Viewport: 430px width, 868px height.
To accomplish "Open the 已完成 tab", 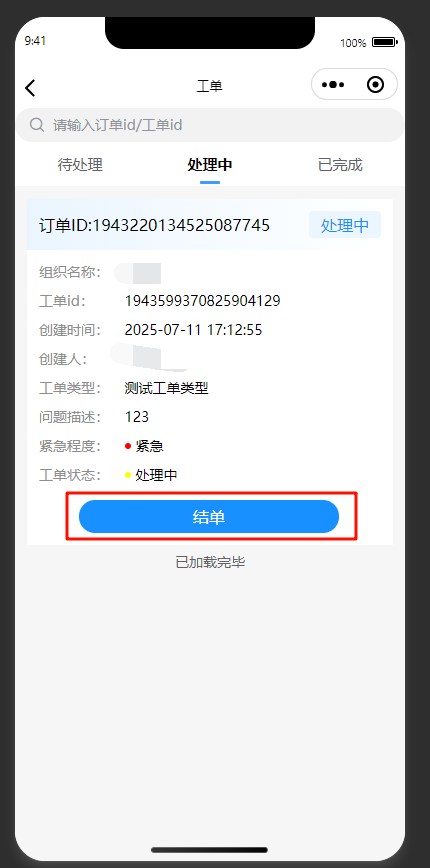I will tap(340, 164).
